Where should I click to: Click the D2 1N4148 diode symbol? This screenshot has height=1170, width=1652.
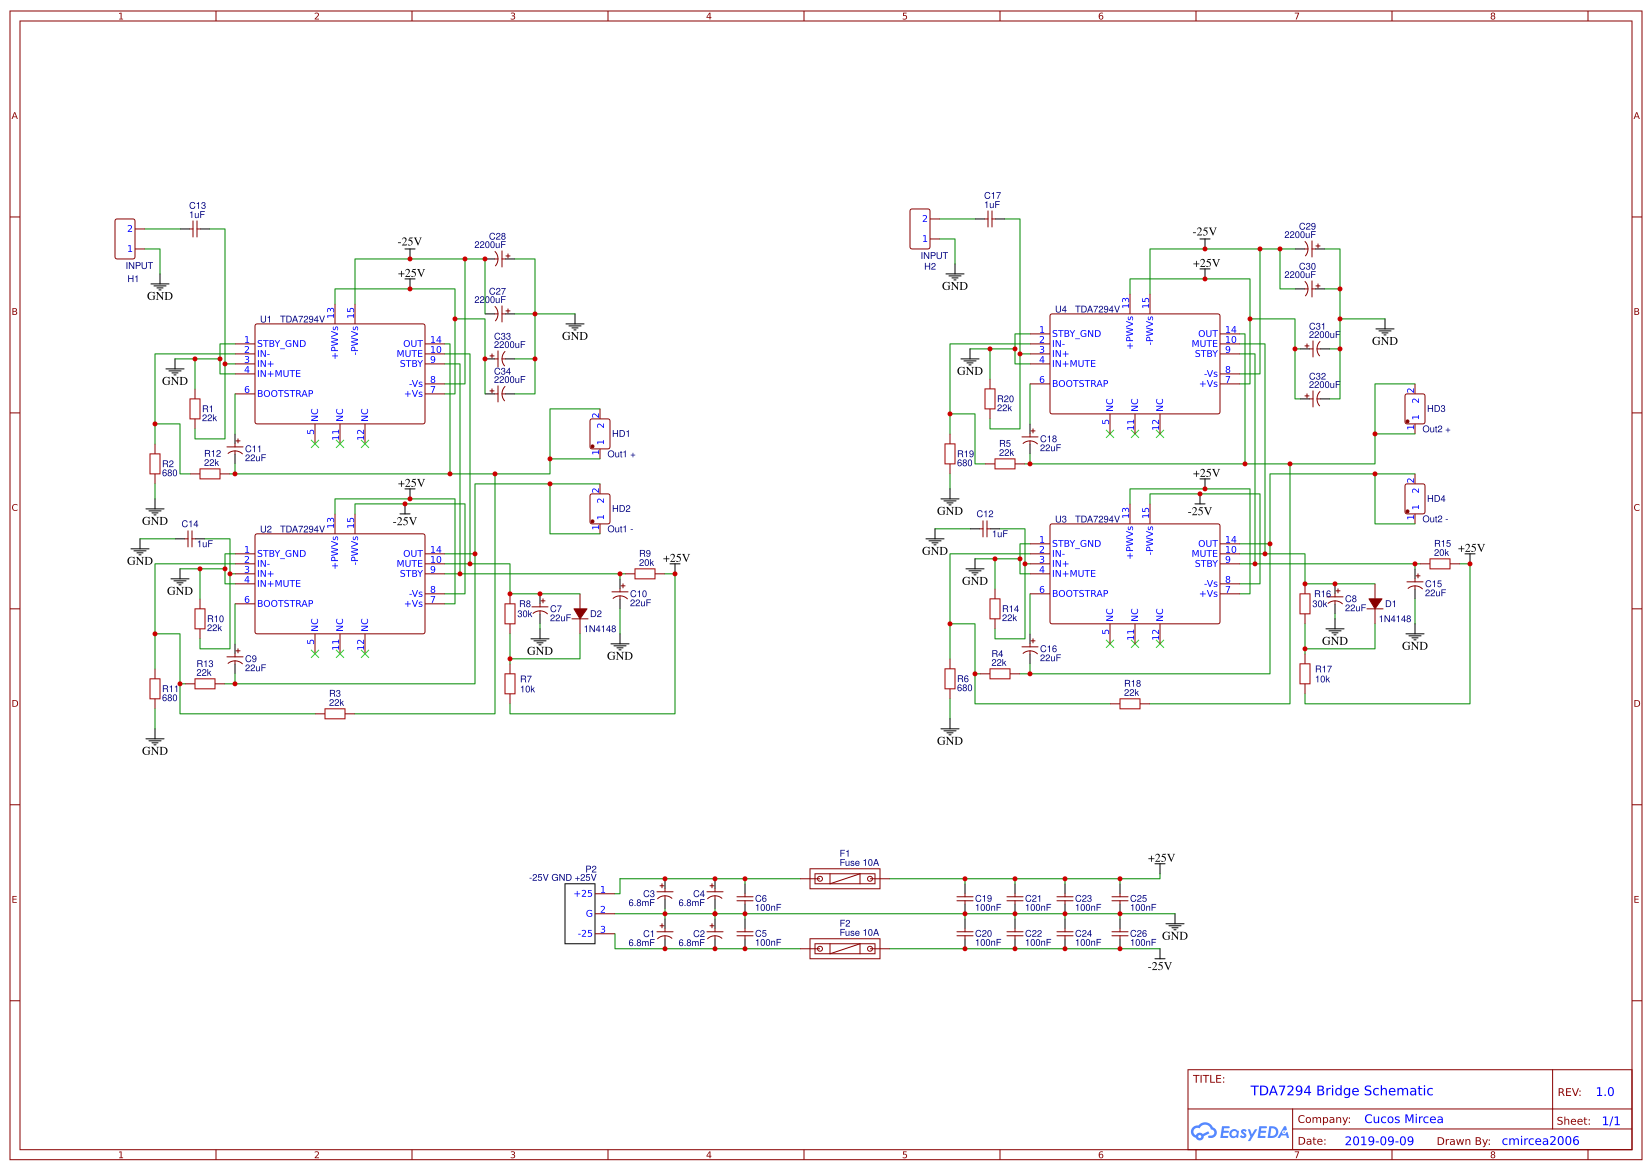[581, 614]
